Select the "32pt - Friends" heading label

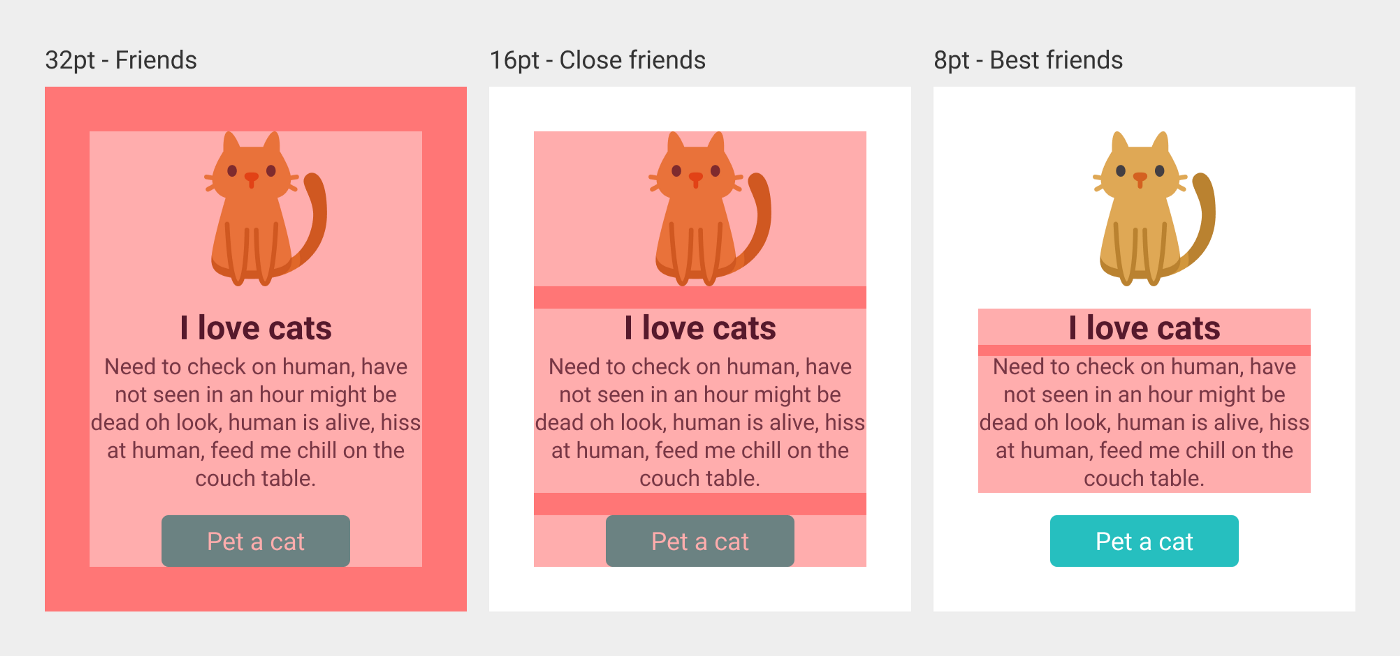121,61
